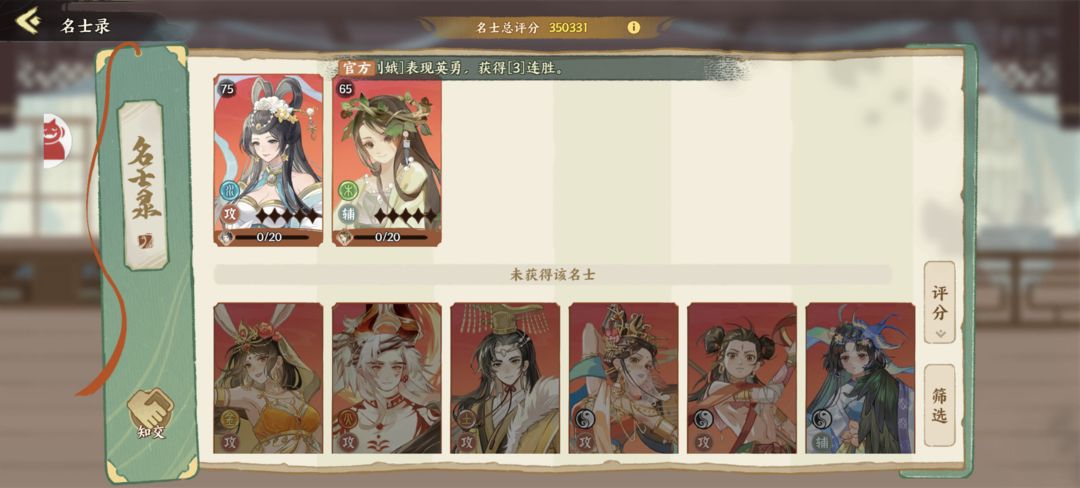Tap the info icon beside total score
Viewport: 1080px width, 488px height.
click(x=633, y=28)
